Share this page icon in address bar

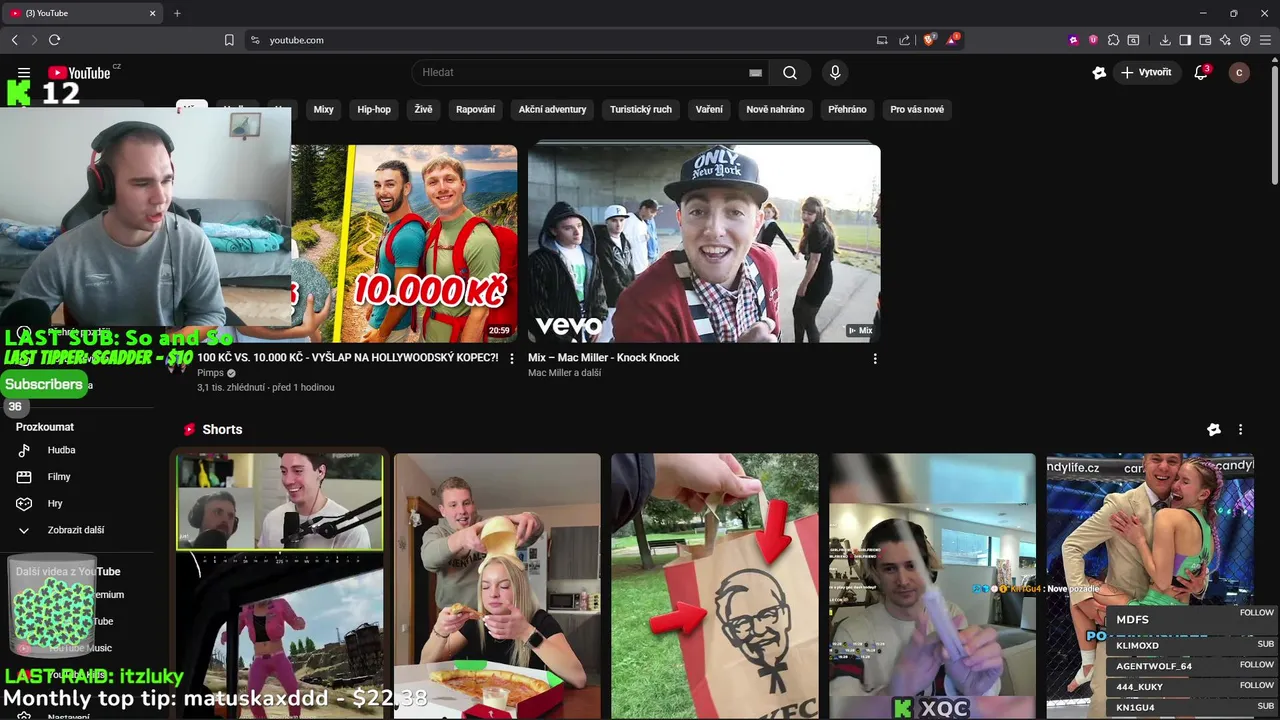point(905,40)
